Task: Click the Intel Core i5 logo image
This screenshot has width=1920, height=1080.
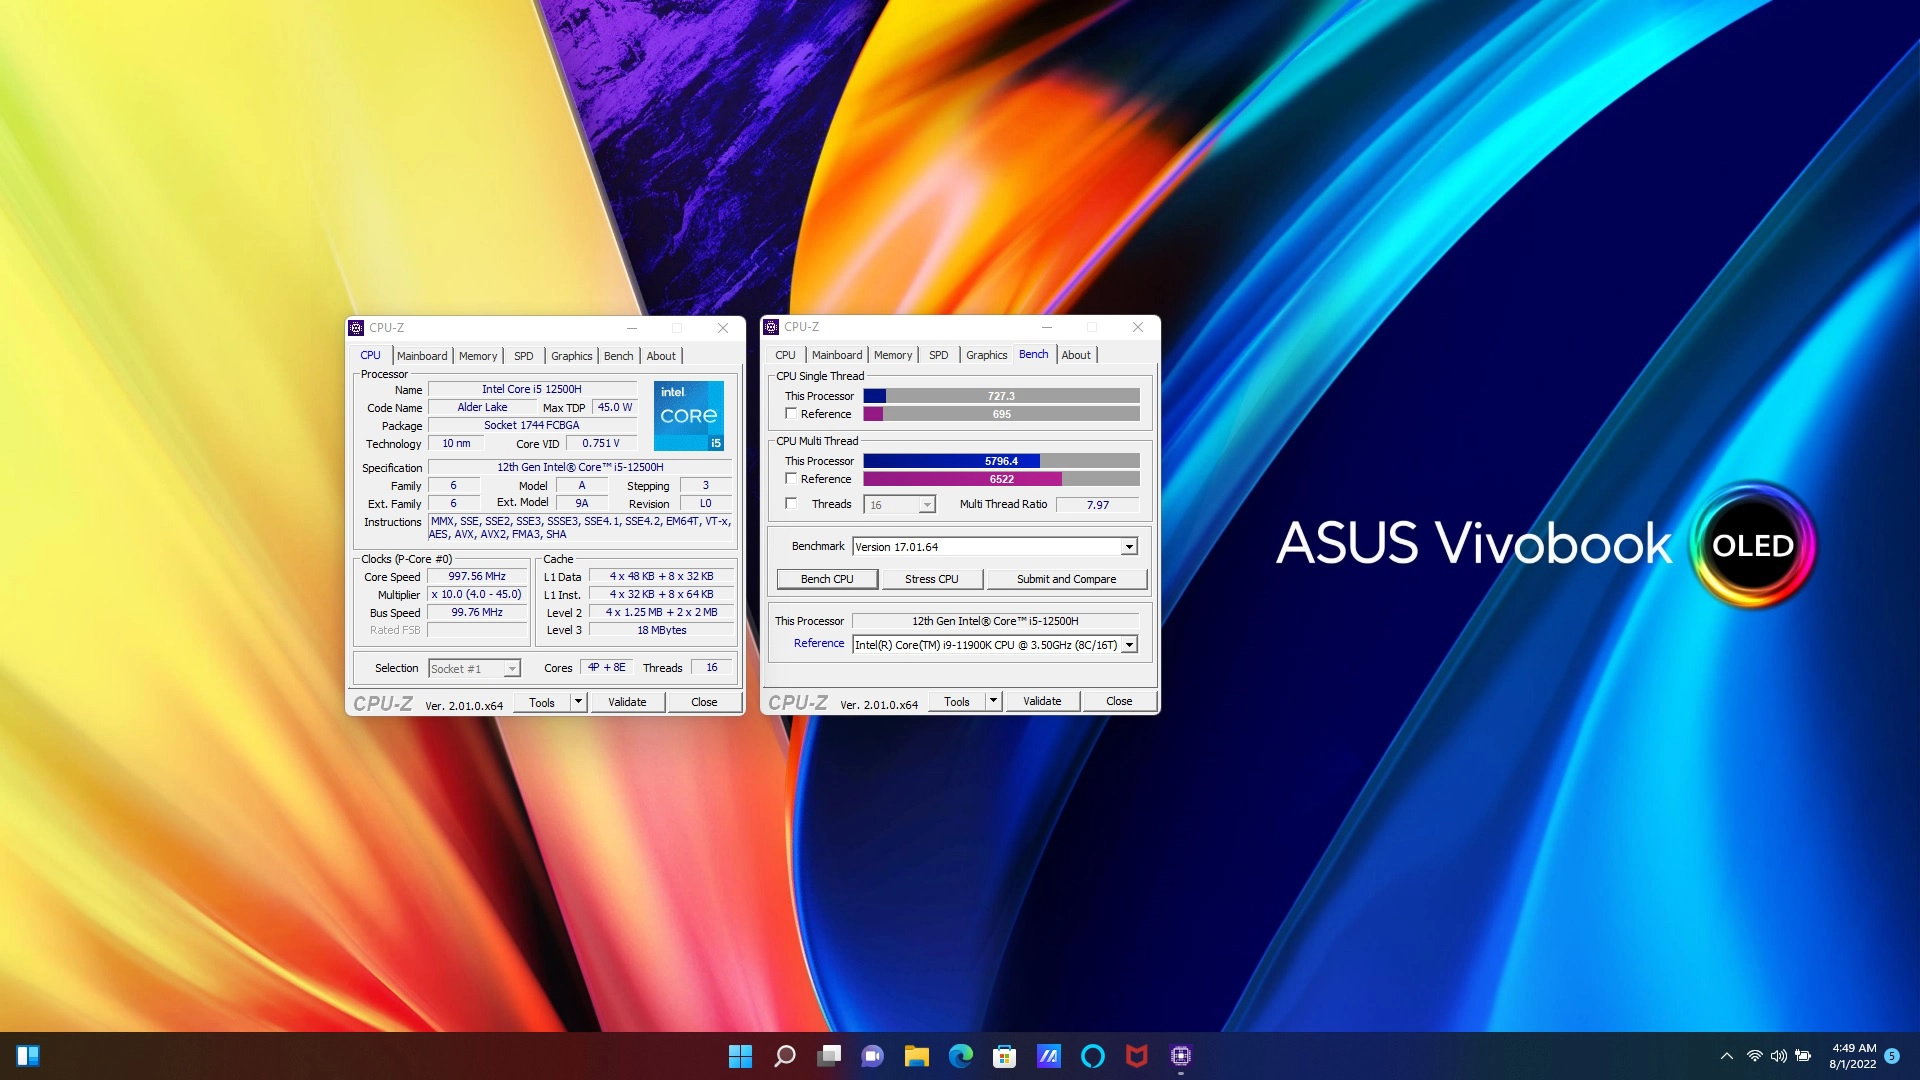Action: [x=688, y=415]
